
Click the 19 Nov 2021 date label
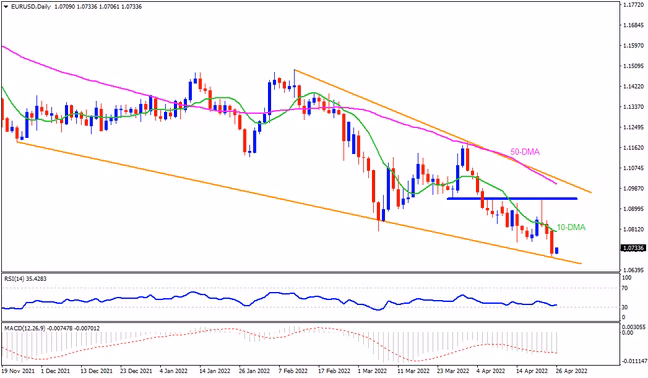tap(17, 371)
